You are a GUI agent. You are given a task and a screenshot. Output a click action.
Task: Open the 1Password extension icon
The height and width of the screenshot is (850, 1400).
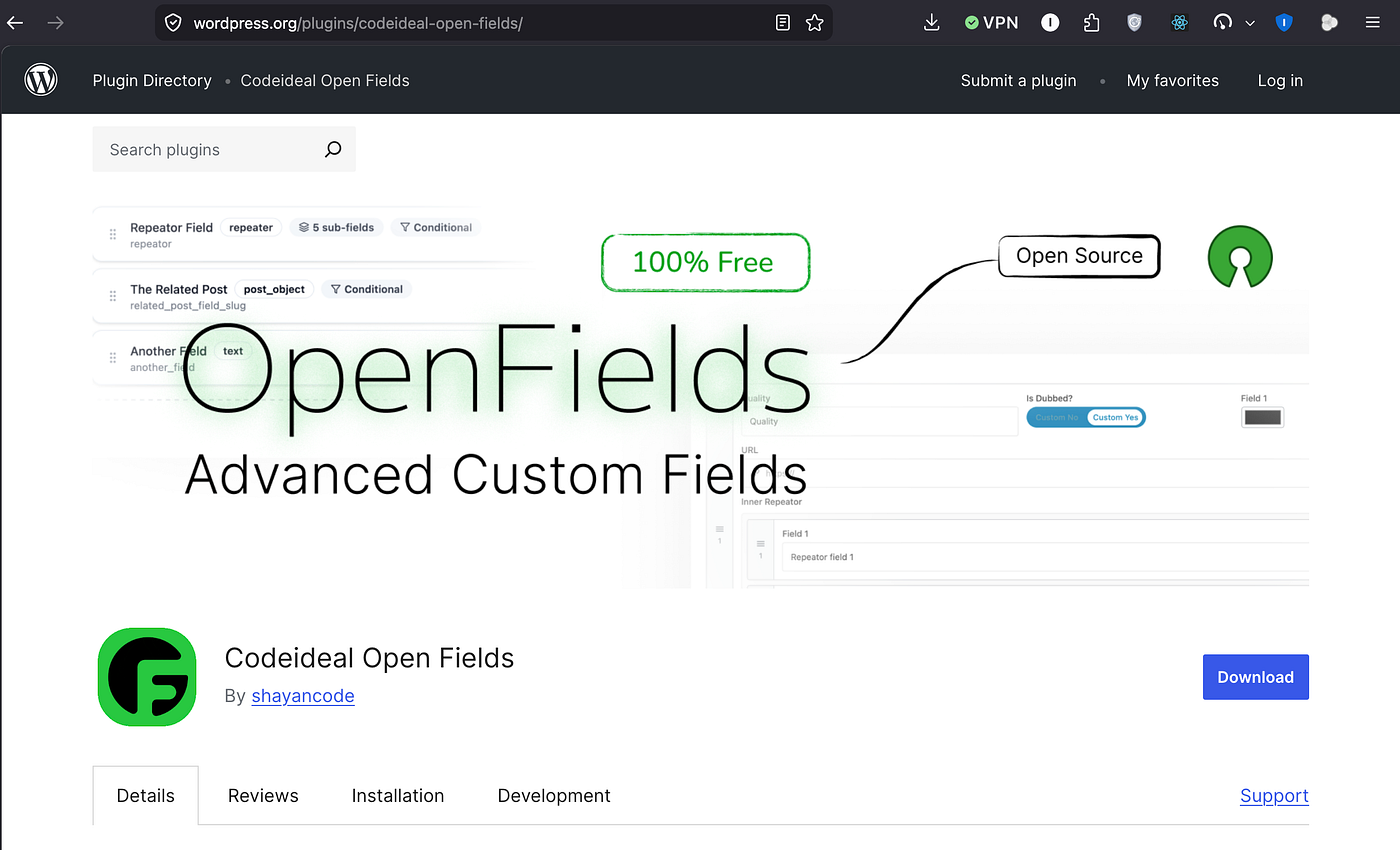tap(1050, 22)
